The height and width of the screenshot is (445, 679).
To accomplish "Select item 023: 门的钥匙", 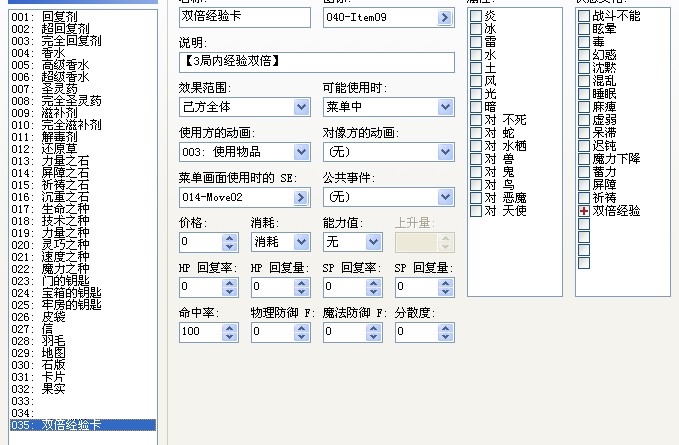I will 83,281.
